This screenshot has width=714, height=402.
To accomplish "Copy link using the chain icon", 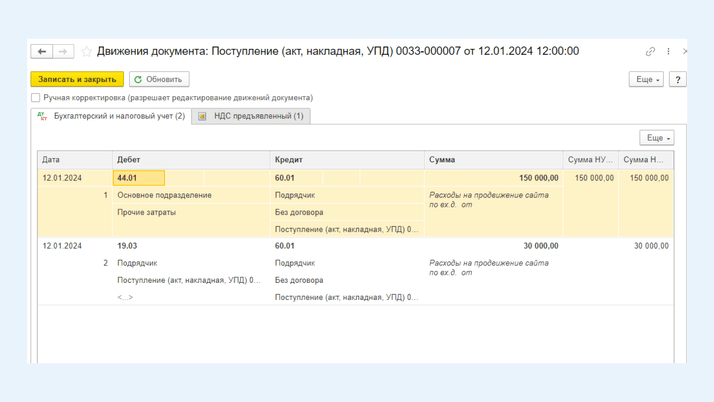I will click(650, 51).
